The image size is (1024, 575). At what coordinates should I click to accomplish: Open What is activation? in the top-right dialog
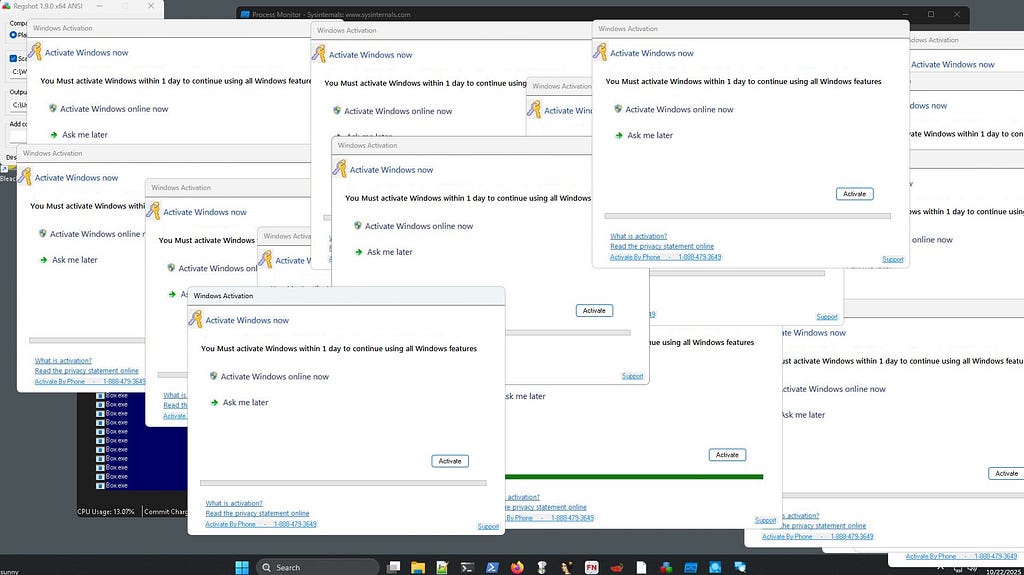tap(639, 236)
